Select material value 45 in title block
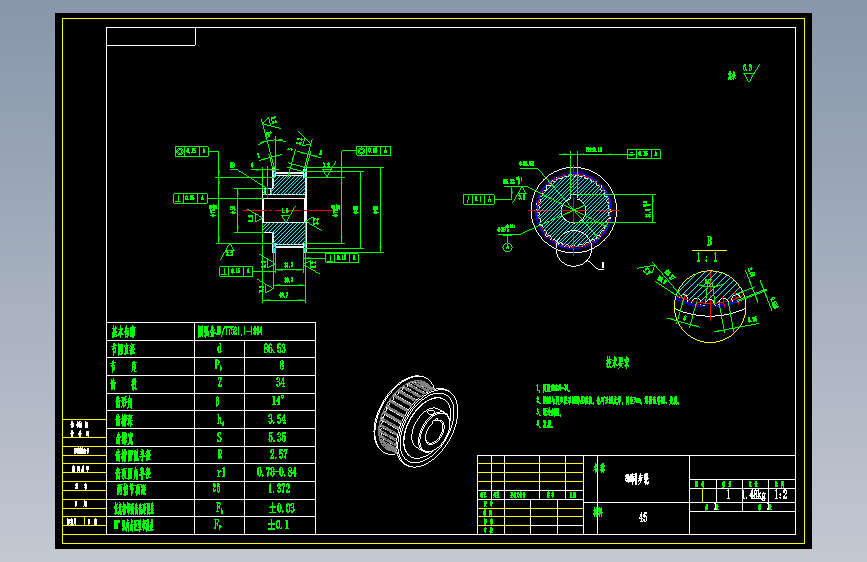 [643, 517]
